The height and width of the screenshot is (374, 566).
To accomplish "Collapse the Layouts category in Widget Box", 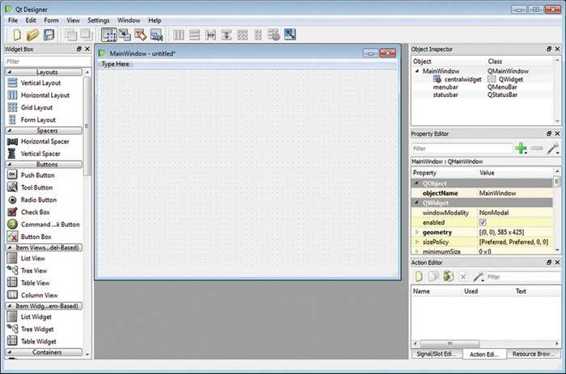I will [9, 72].
